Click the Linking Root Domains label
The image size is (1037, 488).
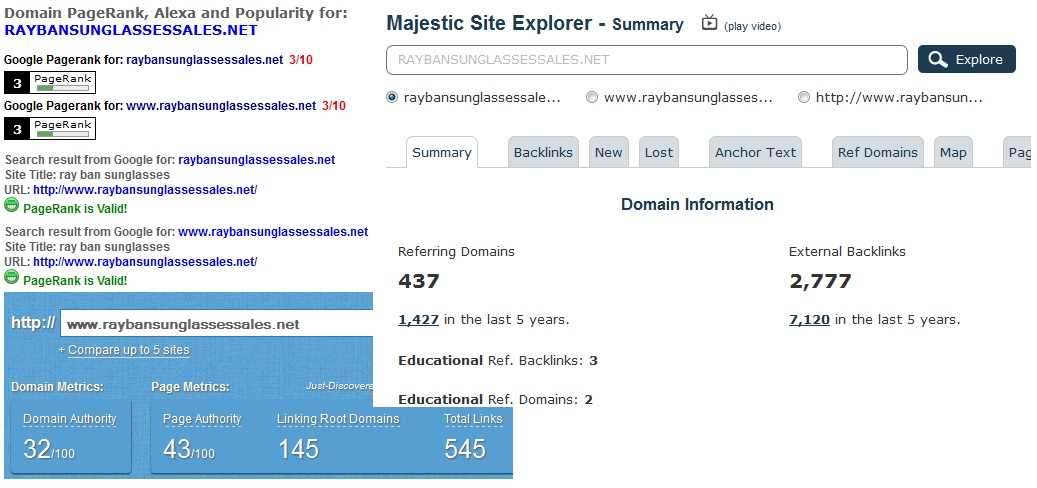(338, 419)
